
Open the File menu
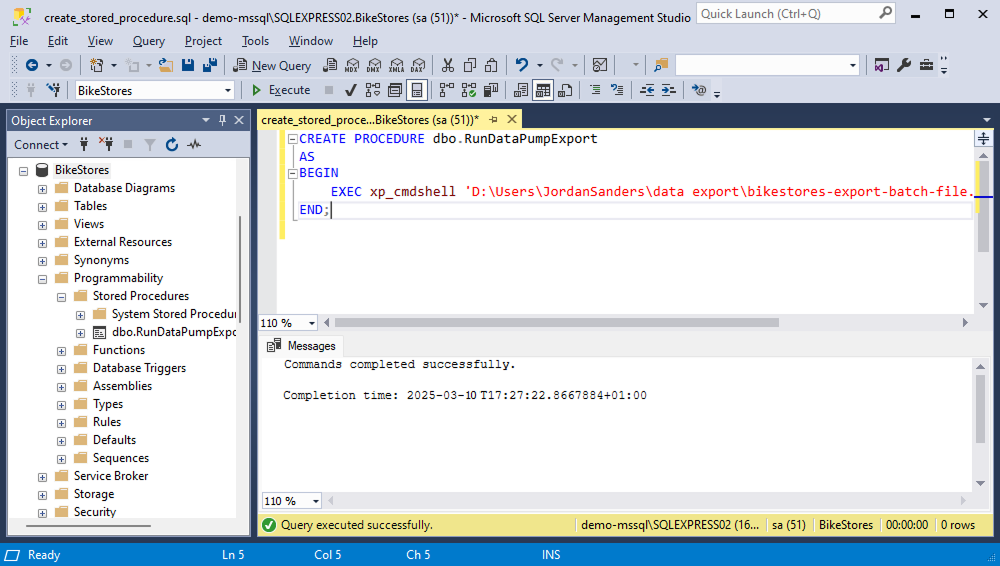tap(19, 41)
